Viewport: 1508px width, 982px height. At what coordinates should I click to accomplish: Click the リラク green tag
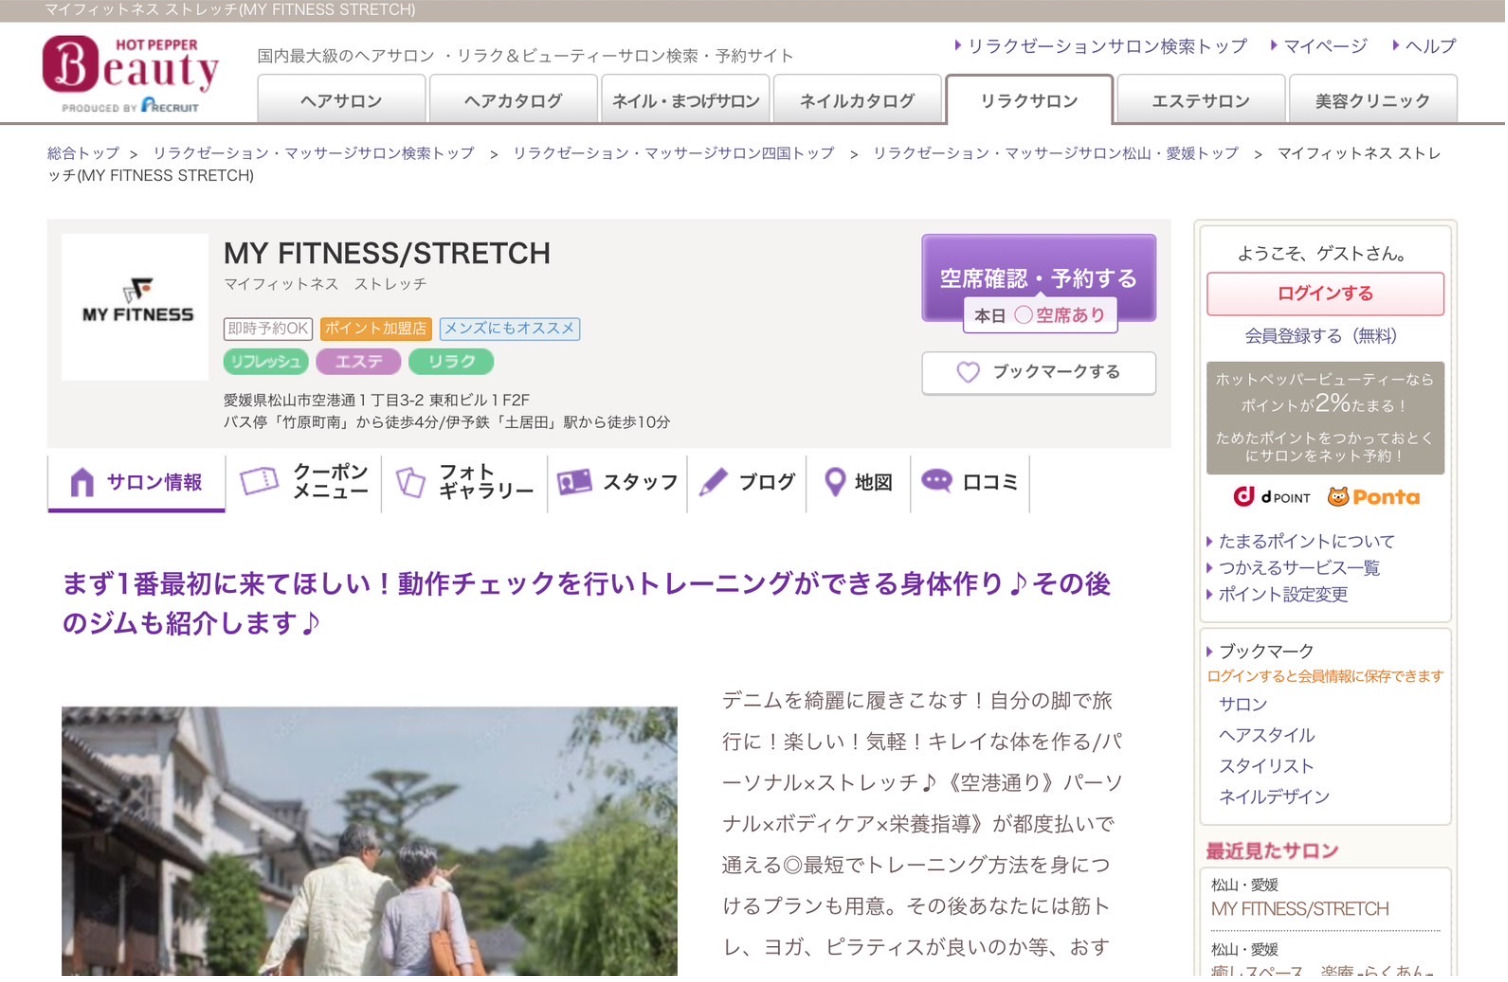(x=451, y=361)
